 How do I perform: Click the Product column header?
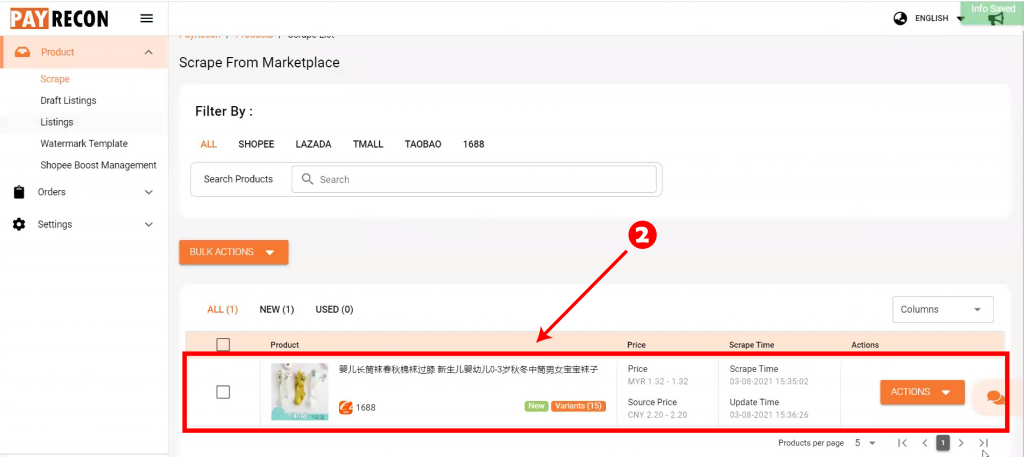[285, 345]
